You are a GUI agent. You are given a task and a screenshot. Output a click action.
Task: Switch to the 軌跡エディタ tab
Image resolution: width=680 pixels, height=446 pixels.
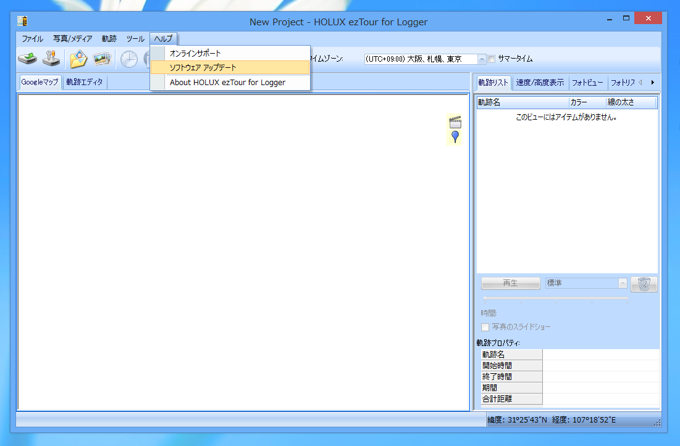point(85,82)
